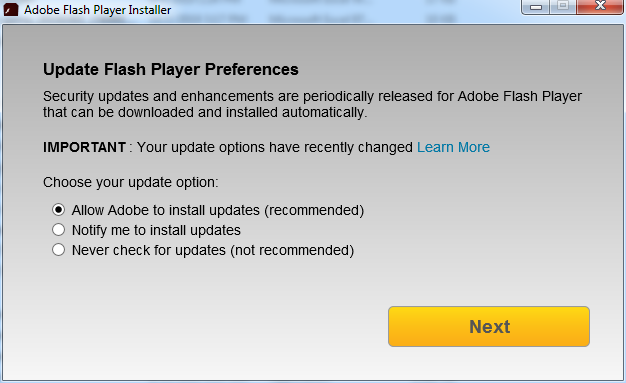The width and height of the screenshot is (626, 383).
Task: Click the 'Choose your update option:' label
Action: coord(131,183)
